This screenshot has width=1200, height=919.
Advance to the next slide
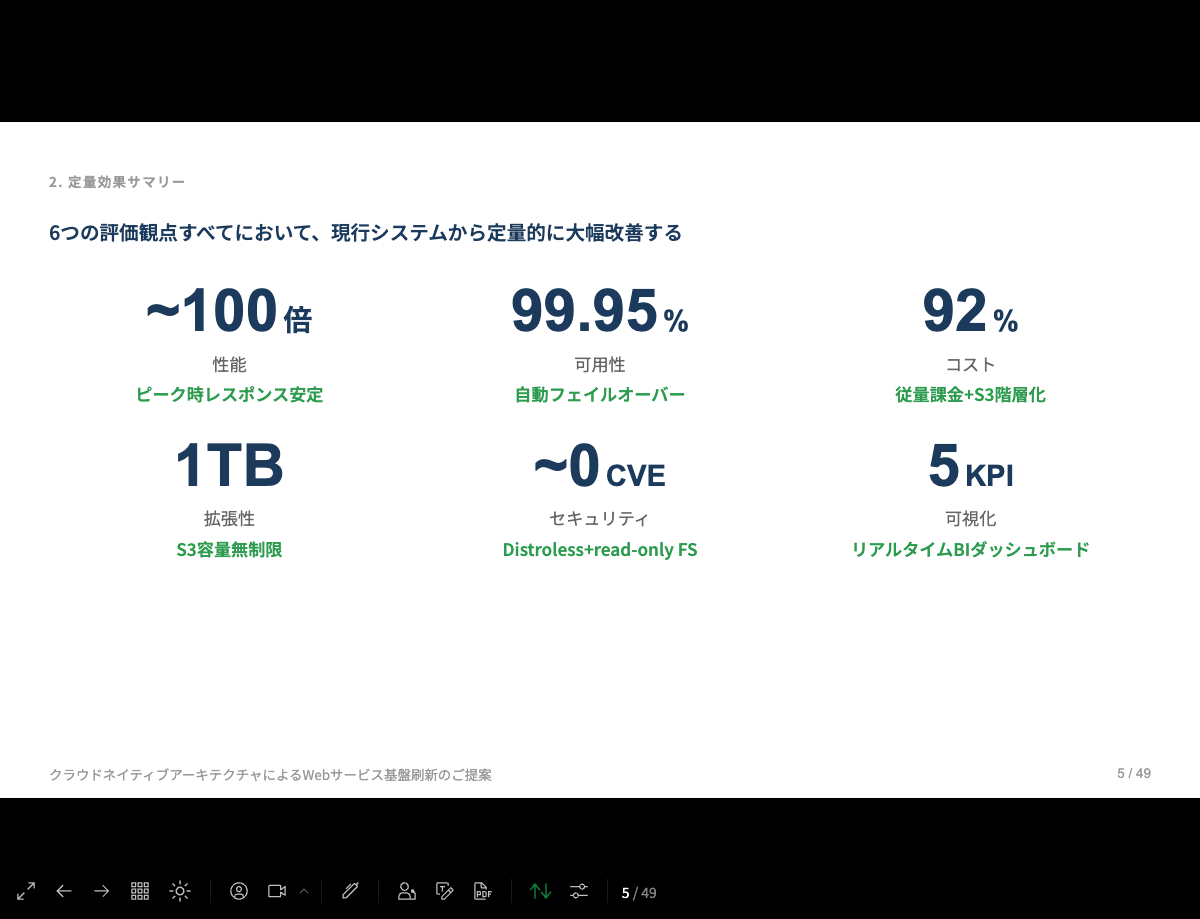click(101, 890)
